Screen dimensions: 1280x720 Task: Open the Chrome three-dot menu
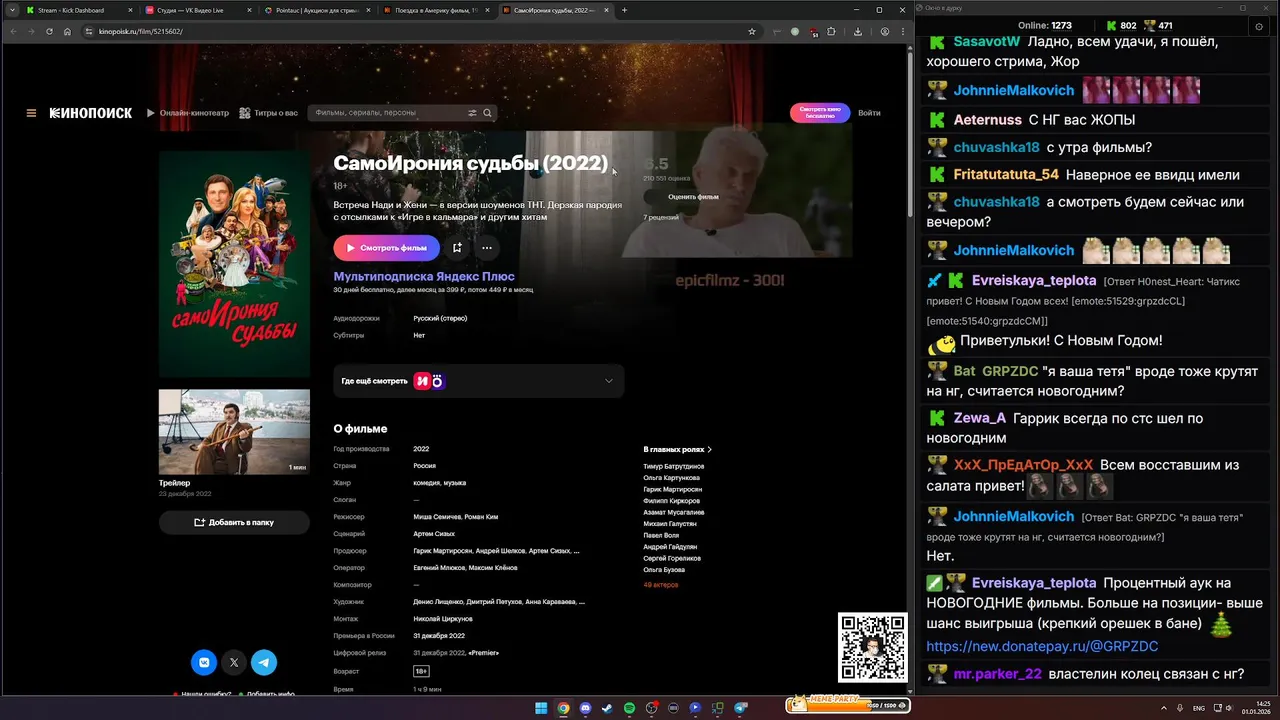[903, 31]
